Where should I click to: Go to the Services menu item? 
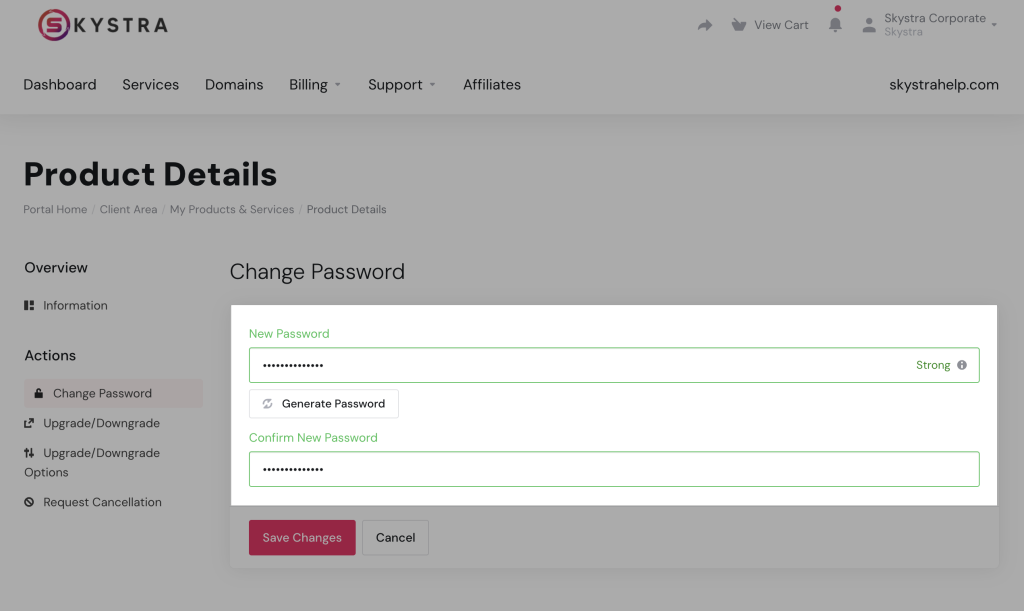pyautogui.click(x=150, y=85)
